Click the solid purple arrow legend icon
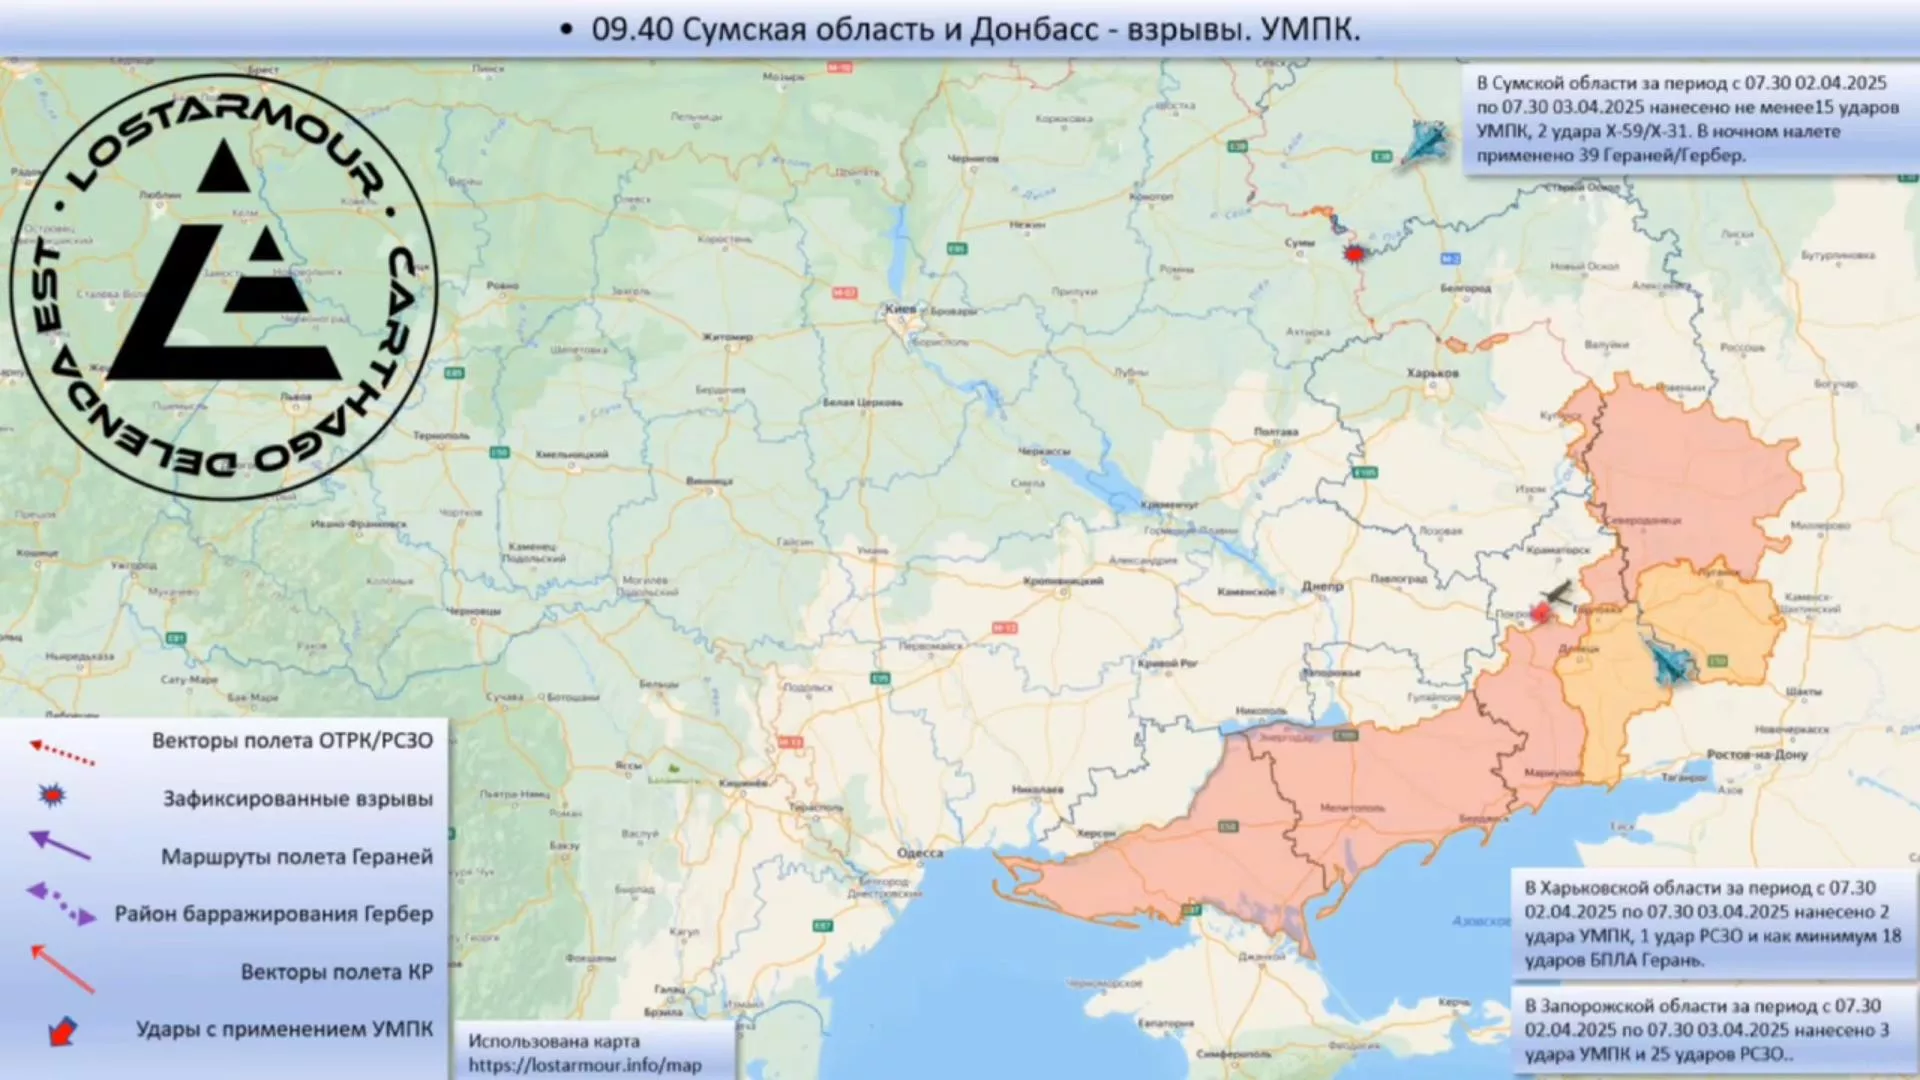The height and width of the screenshot is (1080, 1920). (x=60, y=846)
